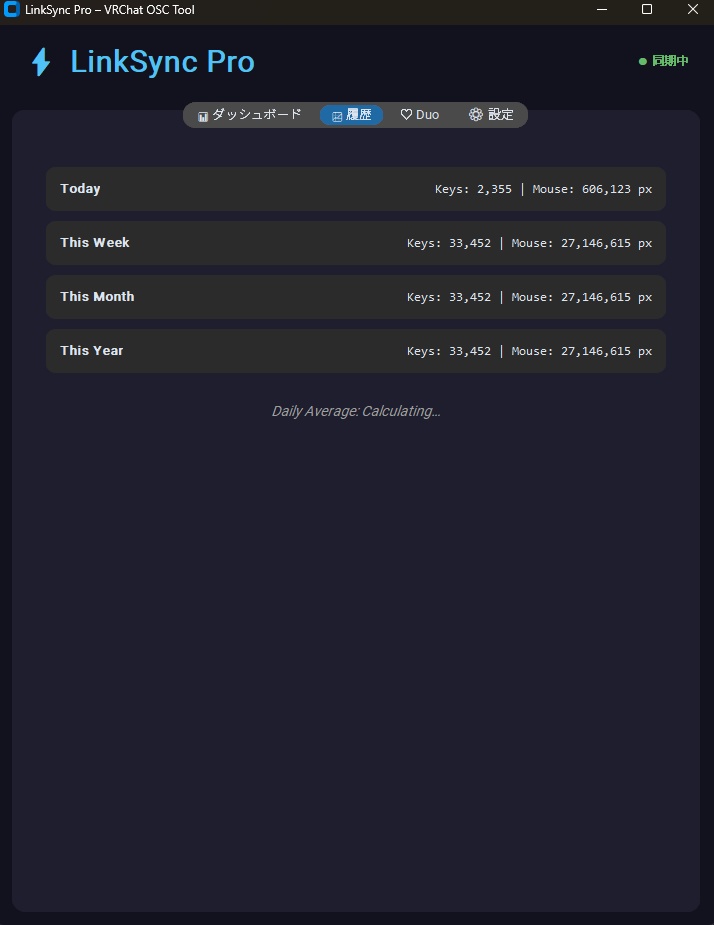This screenshot has height=925, width=714.
Task: Click the This Month statistics card
Action: coord(355,297)
